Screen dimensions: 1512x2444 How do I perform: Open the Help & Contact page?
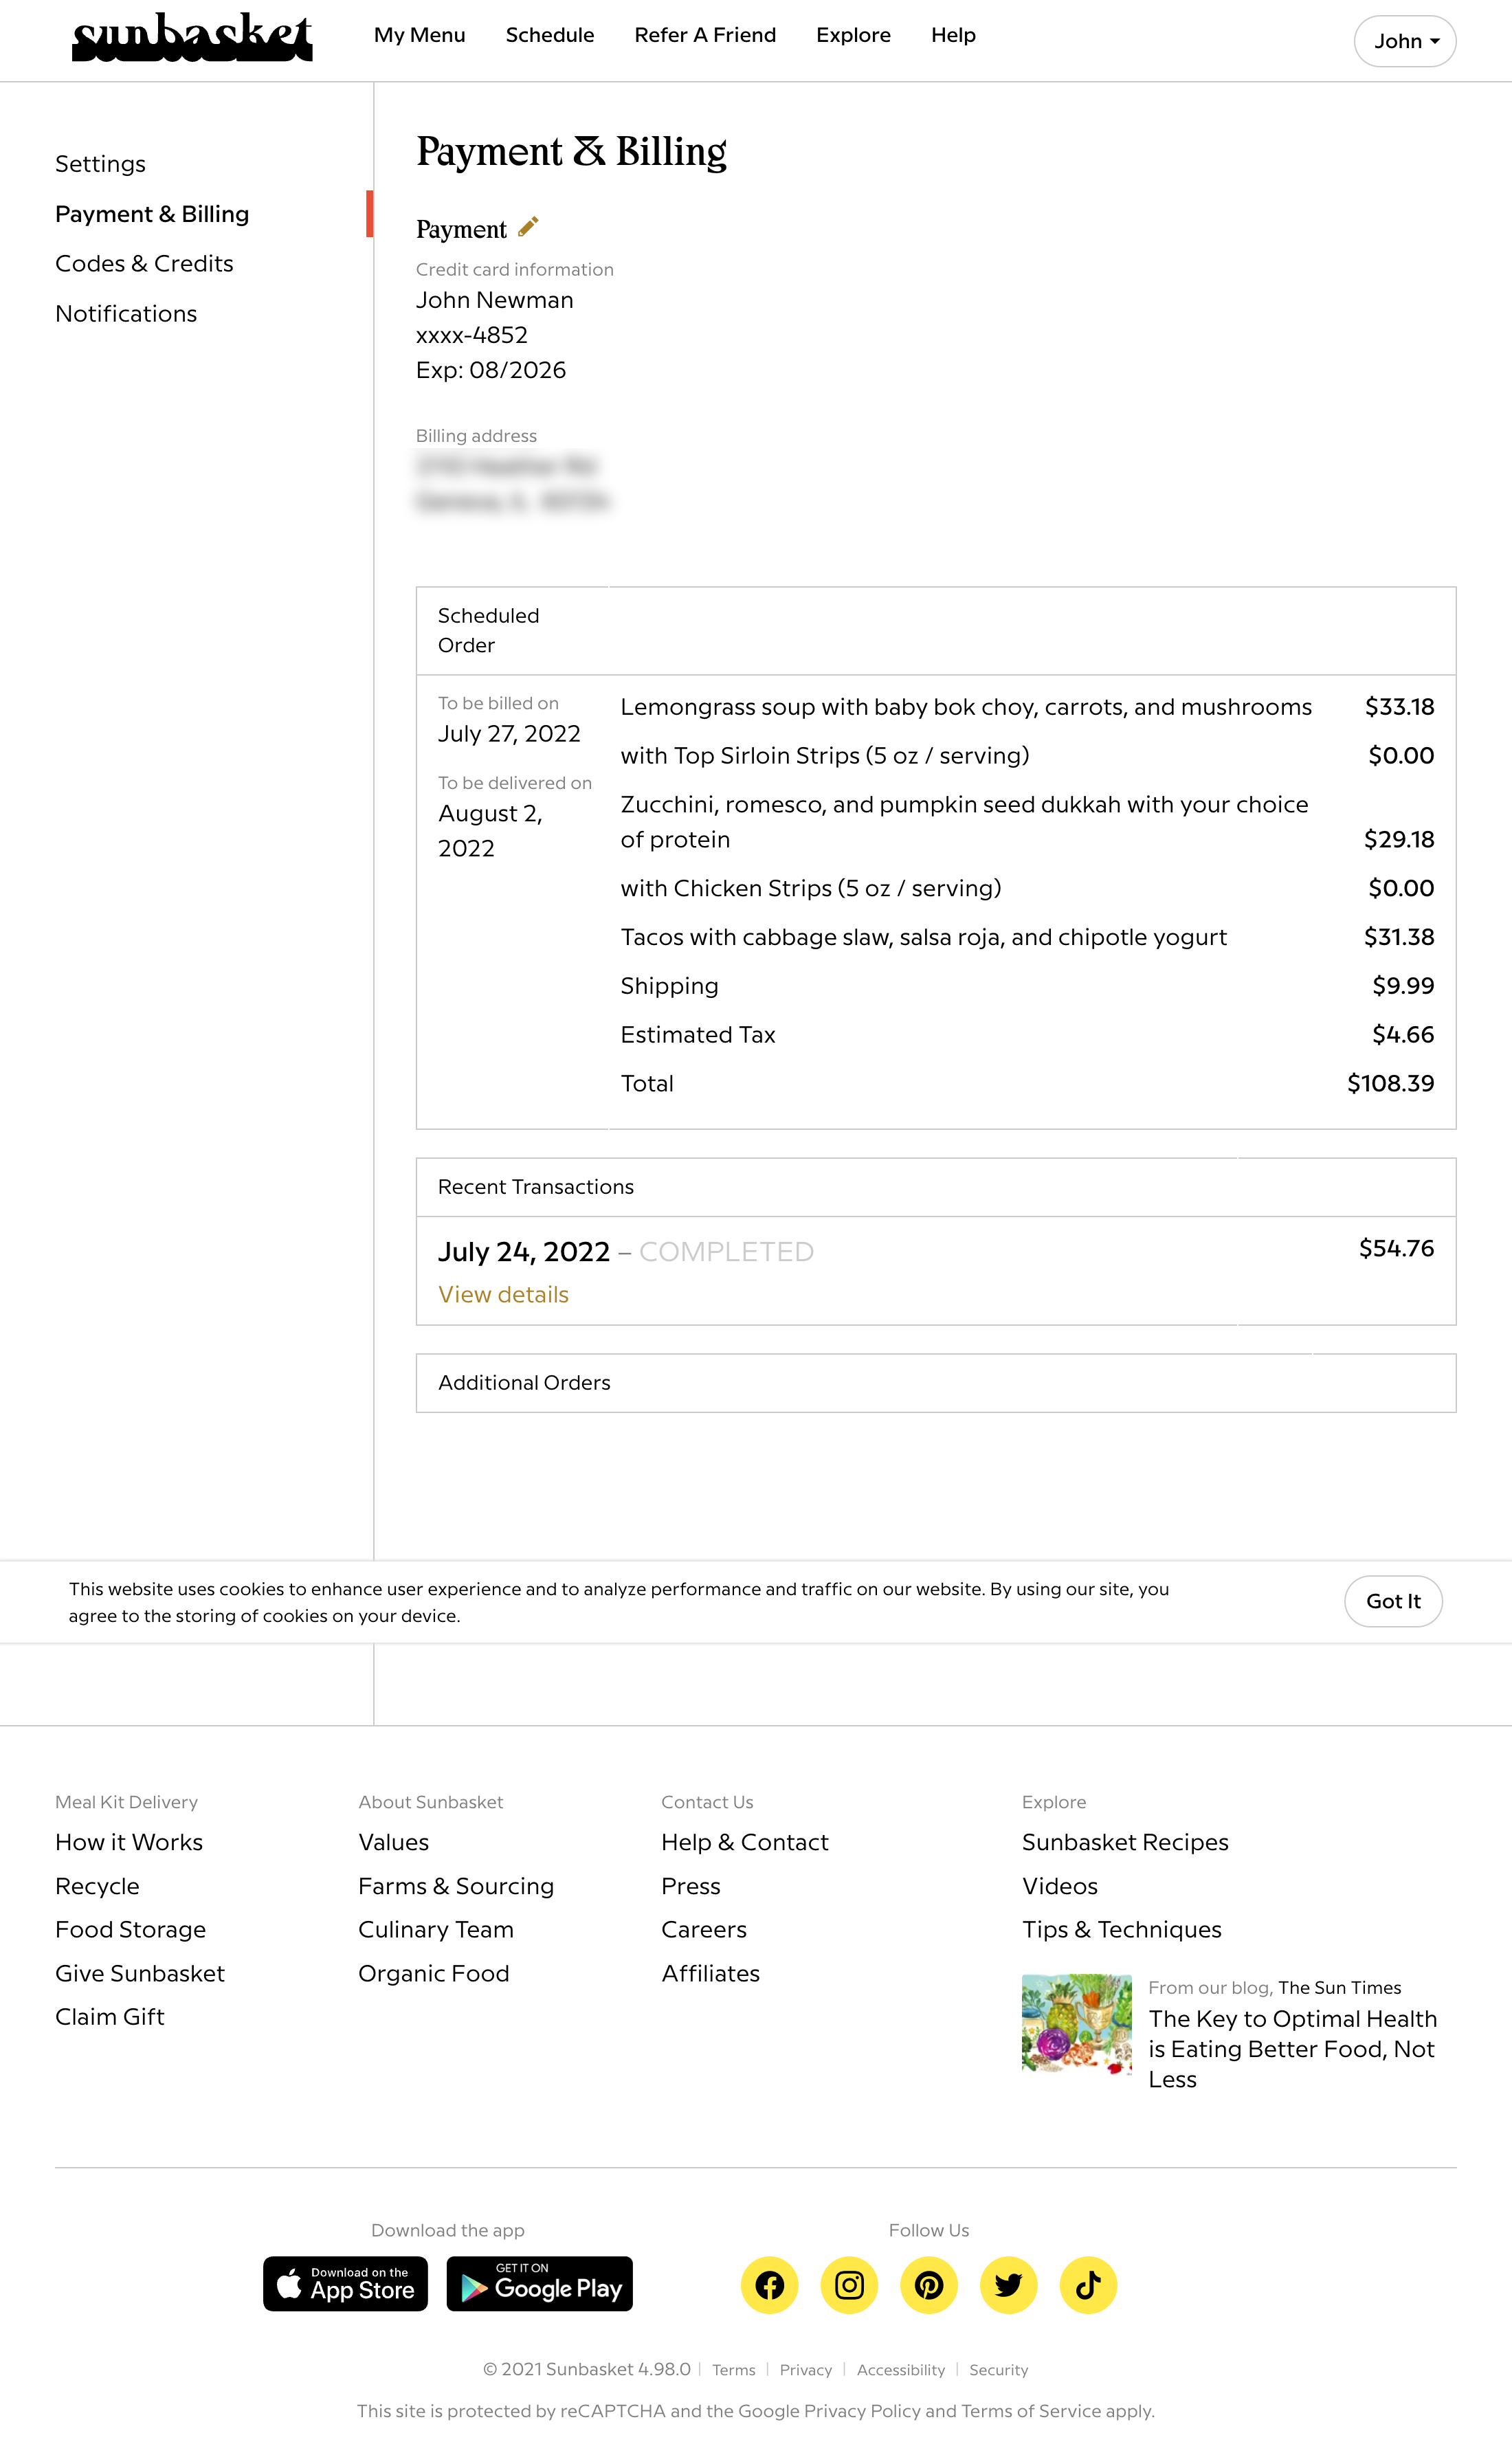click(x=744, y=1841)
